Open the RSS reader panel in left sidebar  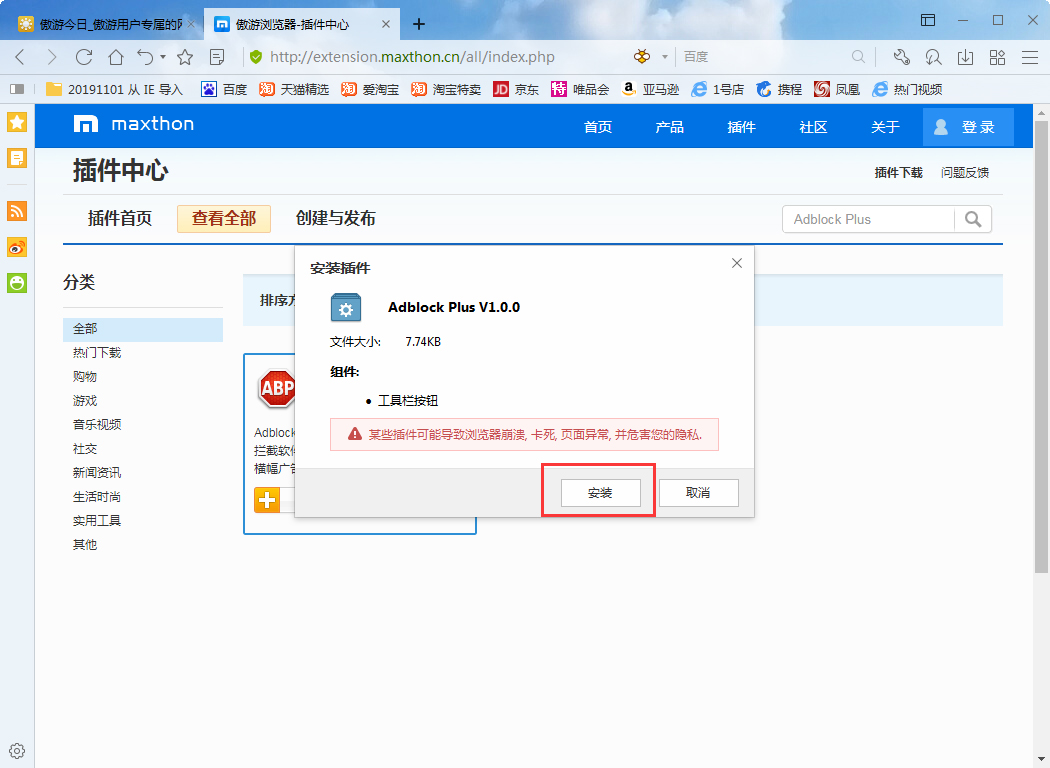click(x=16, y=211)
